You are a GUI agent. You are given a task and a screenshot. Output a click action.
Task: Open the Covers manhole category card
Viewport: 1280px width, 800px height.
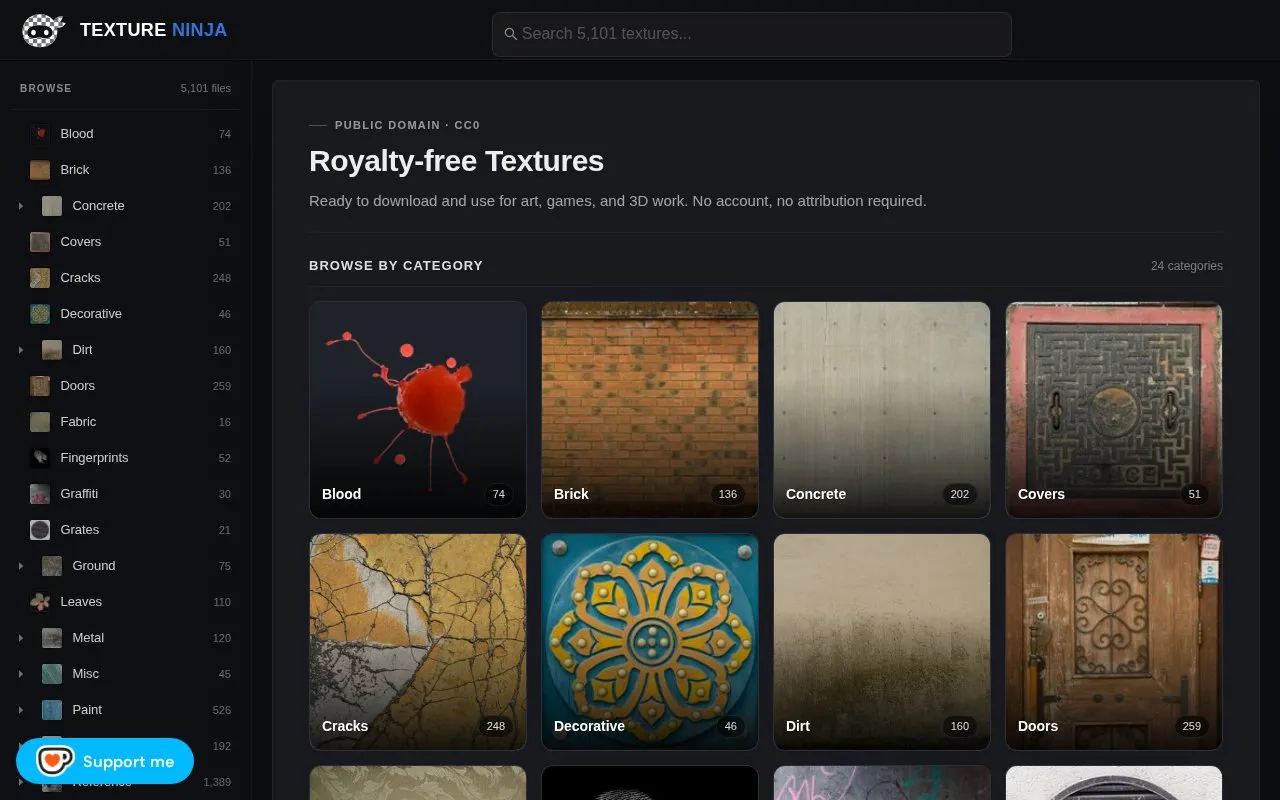[x=1114, y=410]
